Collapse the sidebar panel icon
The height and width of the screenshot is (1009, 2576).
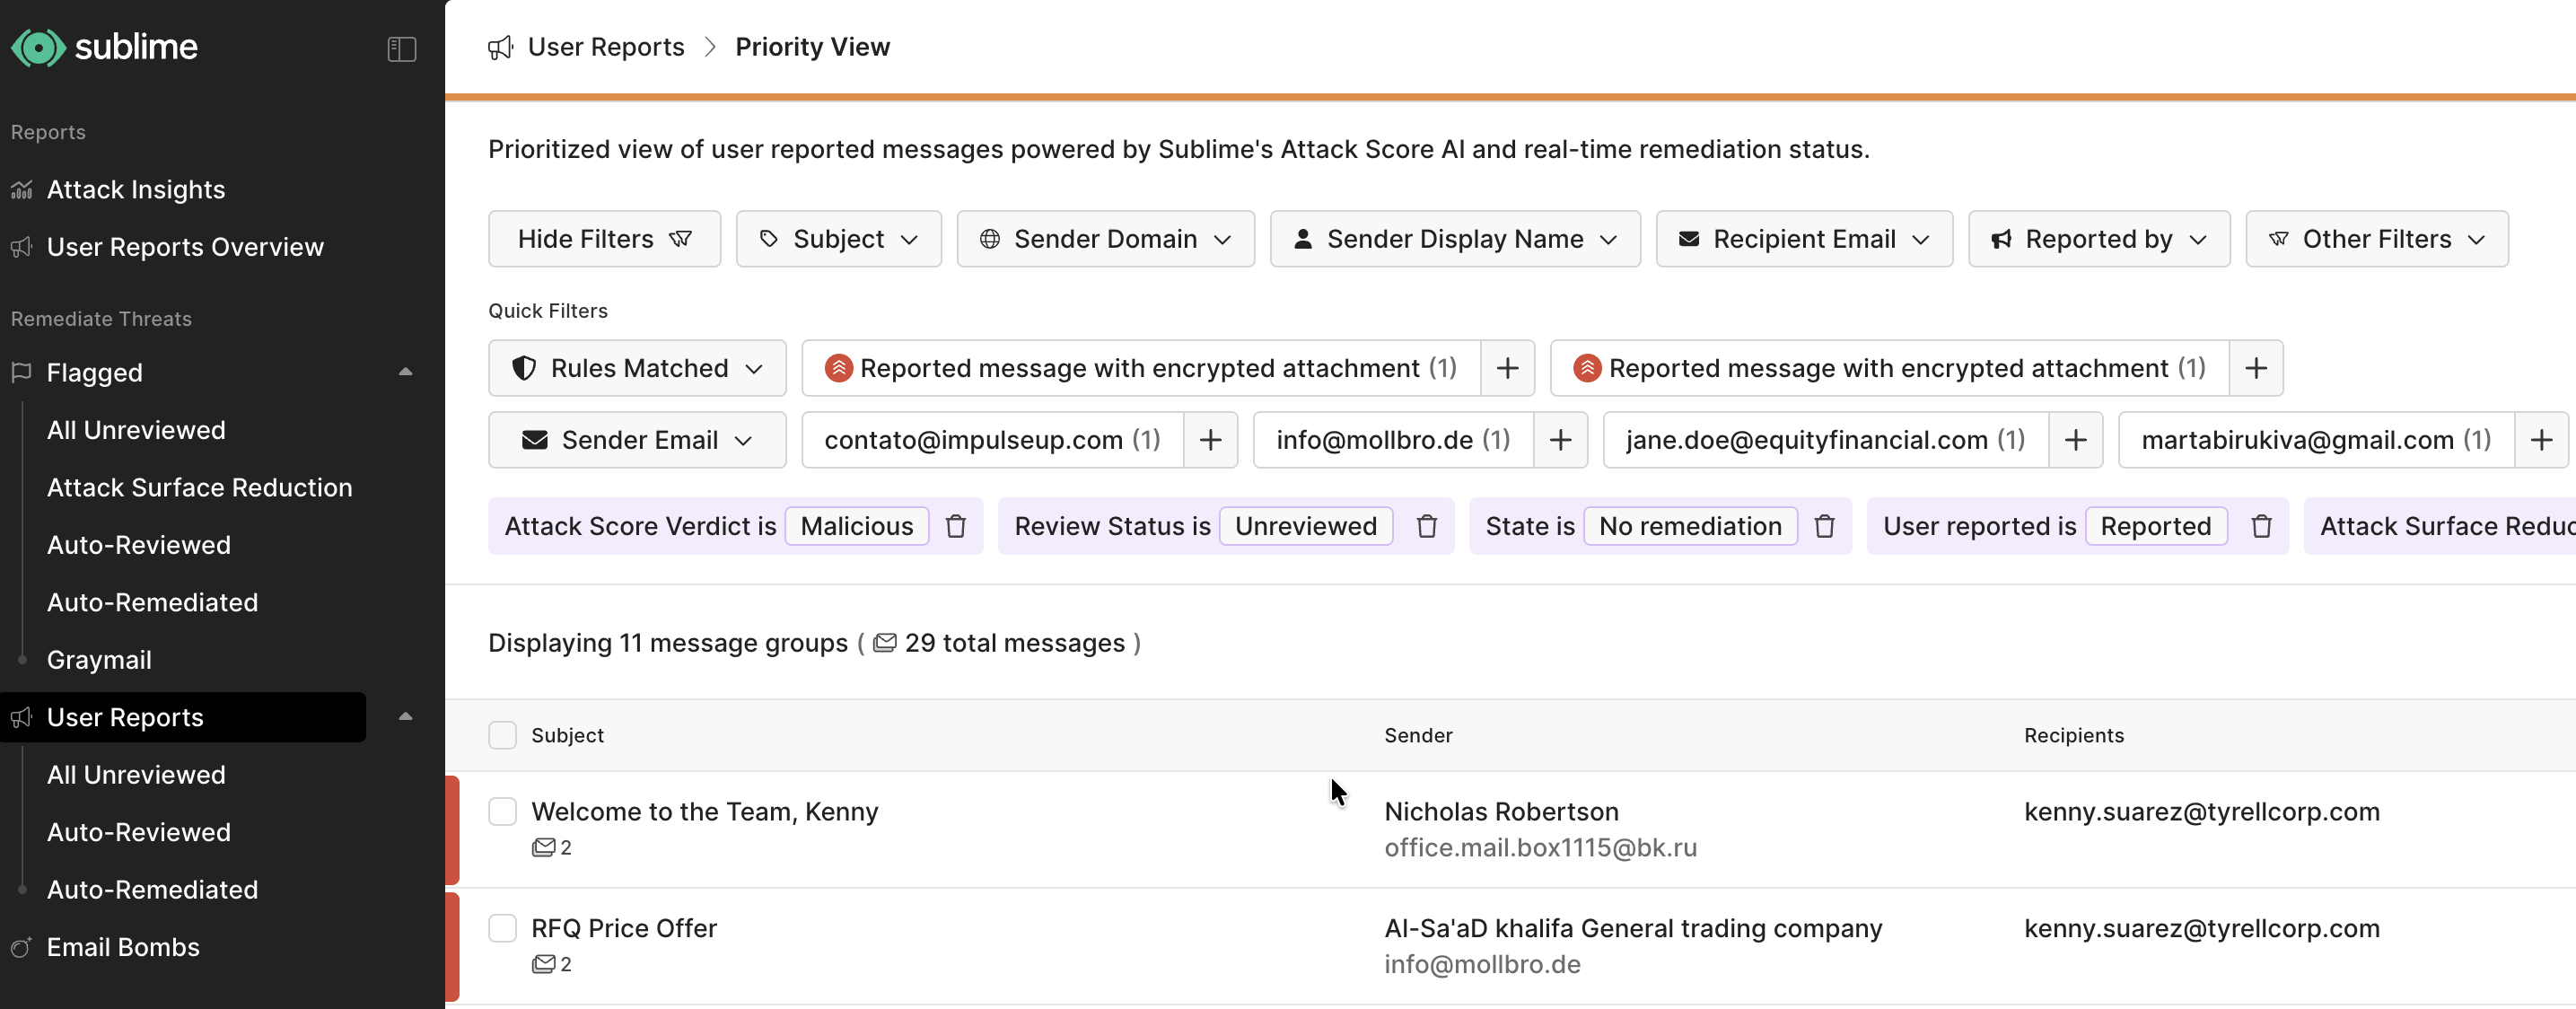401,48
